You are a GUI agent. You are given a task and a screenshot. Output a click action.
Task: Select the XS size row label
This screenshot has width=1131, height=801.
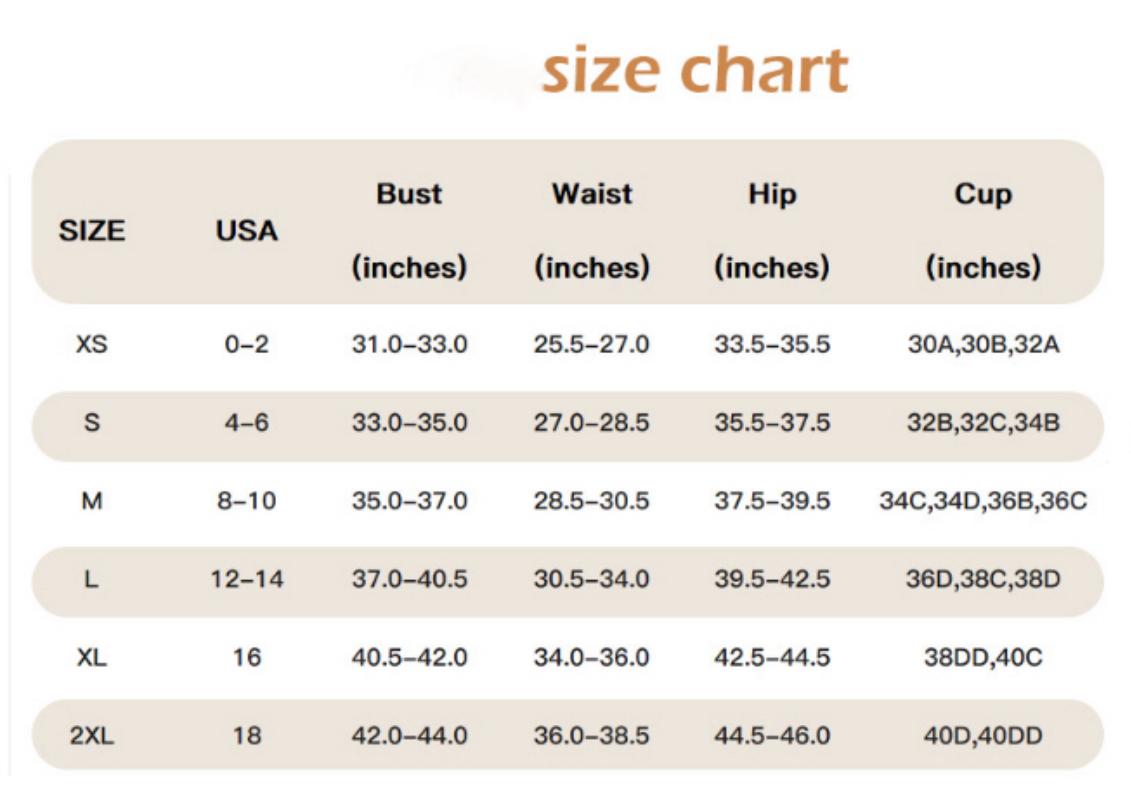point(92,345)
